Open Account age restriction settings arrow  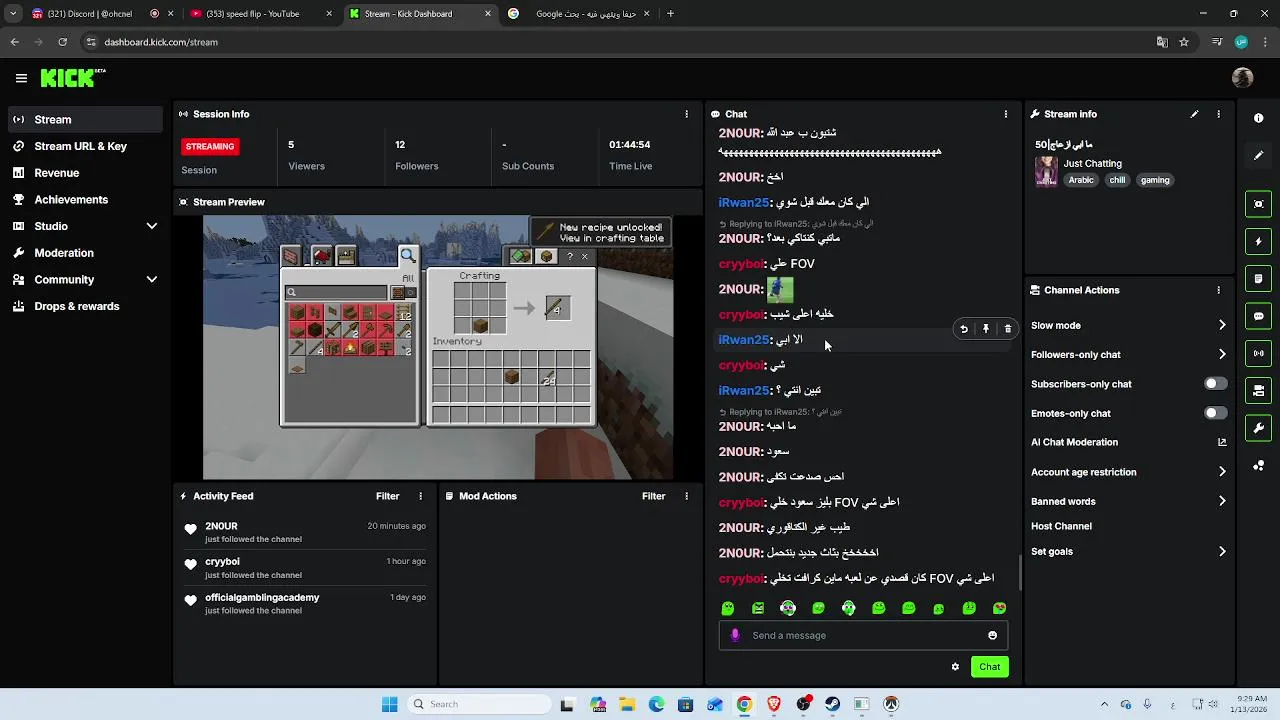pos(1222,472)
